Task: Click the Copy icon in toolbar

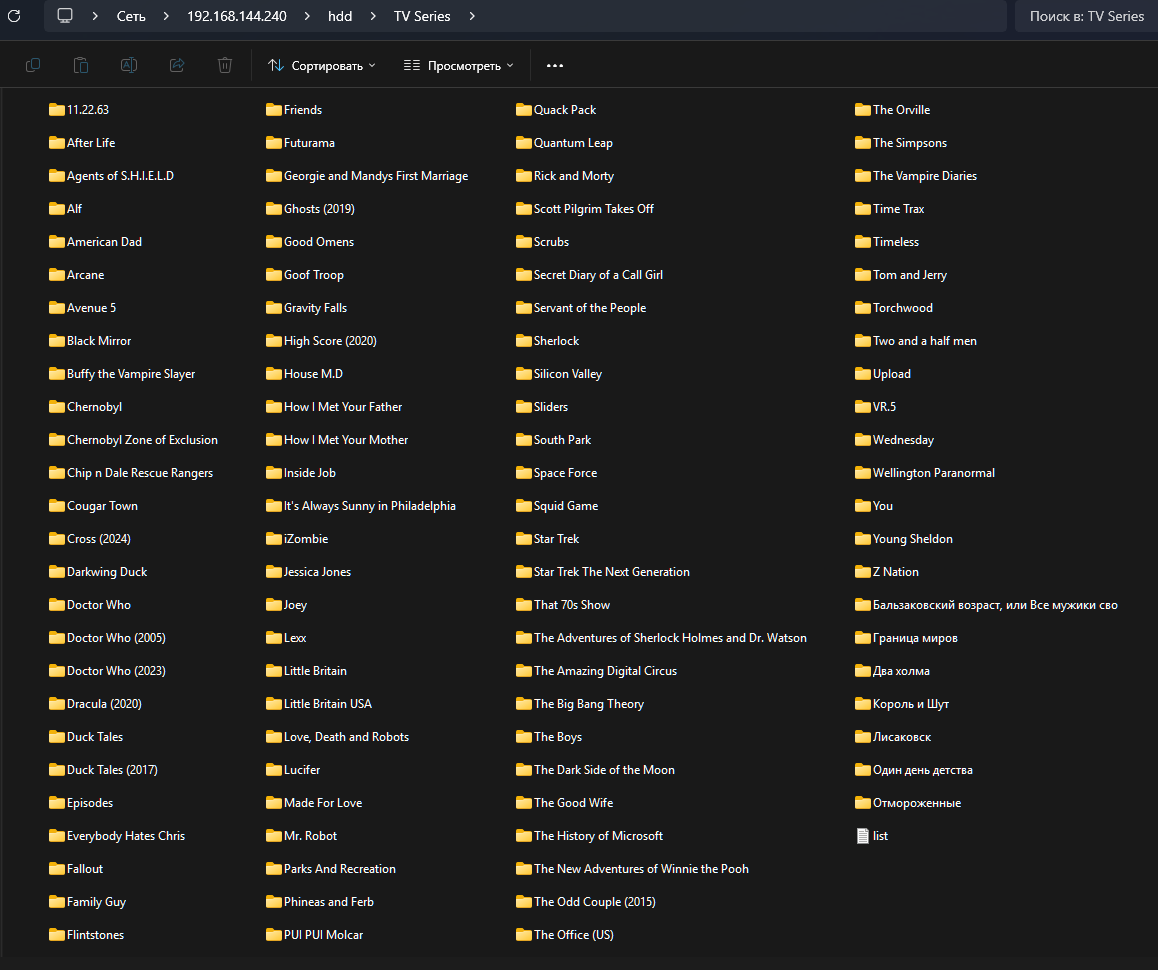Action: (33, 65)
